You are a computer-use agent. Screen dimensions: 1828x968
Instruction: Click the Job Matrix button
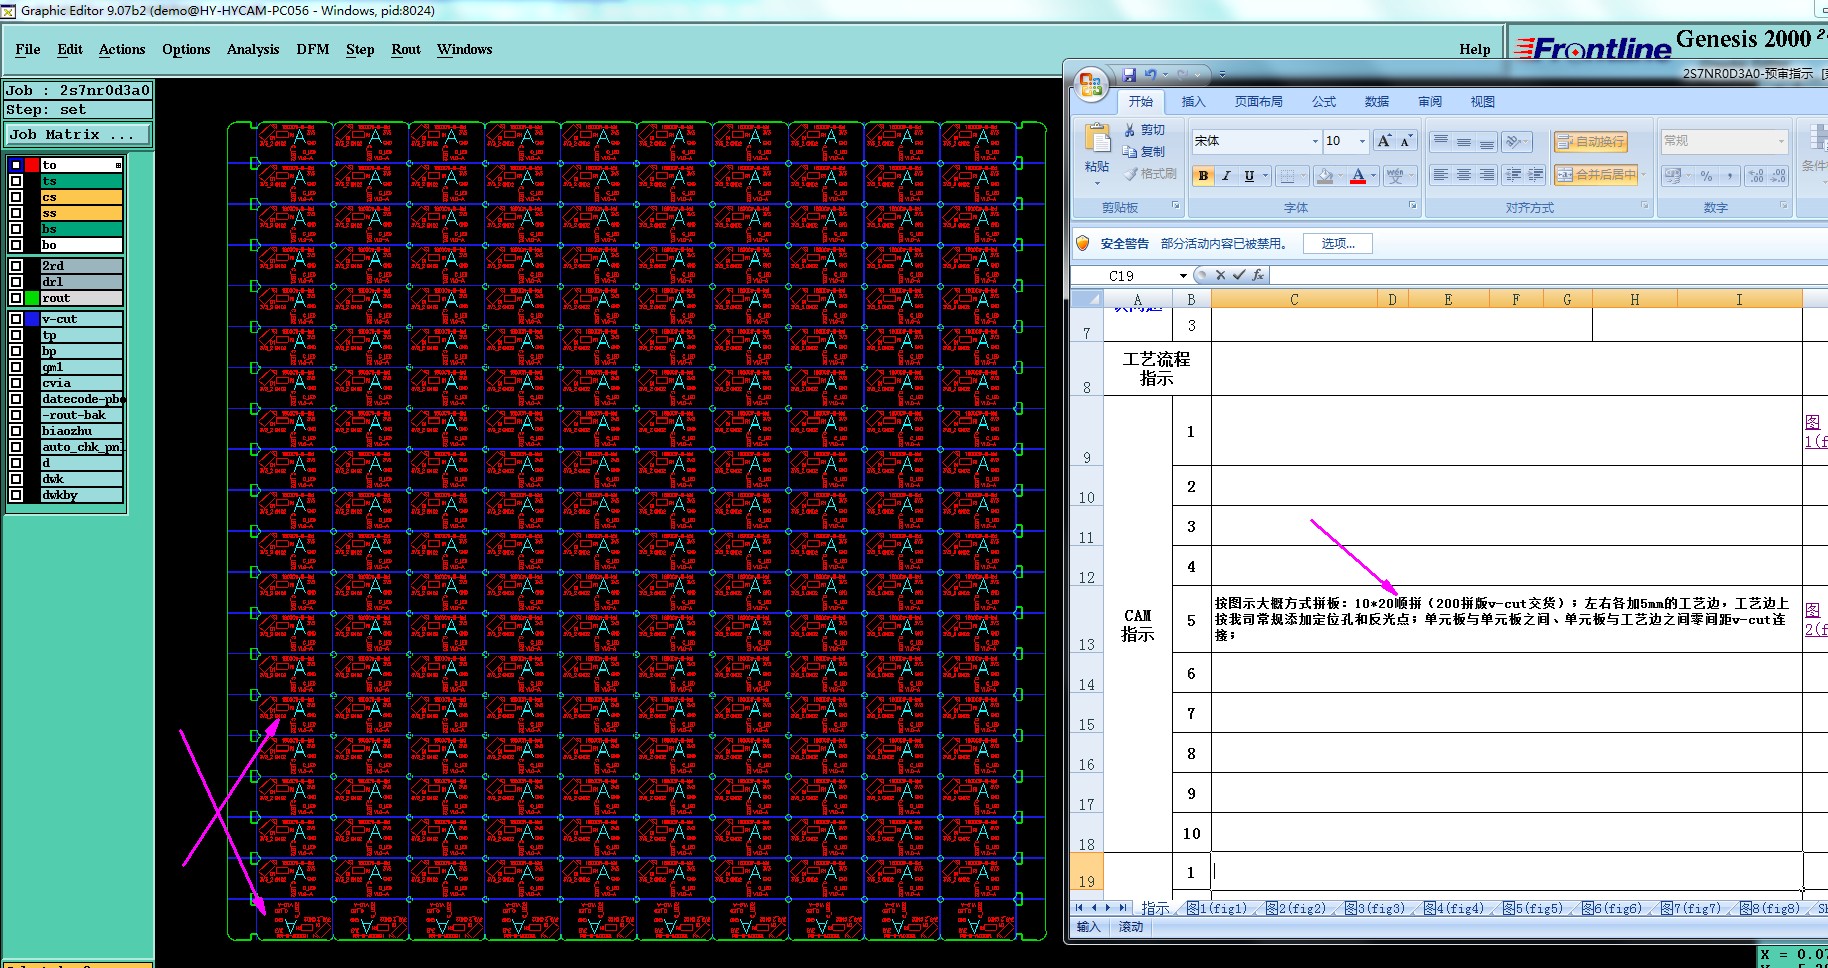pos(78,134)
